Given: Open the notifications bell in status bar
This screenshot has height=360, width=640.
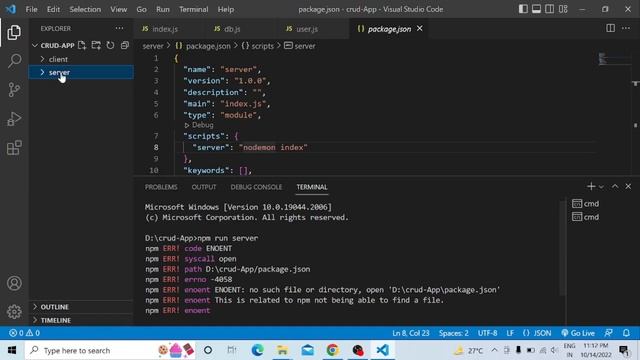Looking at the screenshot, I should point(626,333).
